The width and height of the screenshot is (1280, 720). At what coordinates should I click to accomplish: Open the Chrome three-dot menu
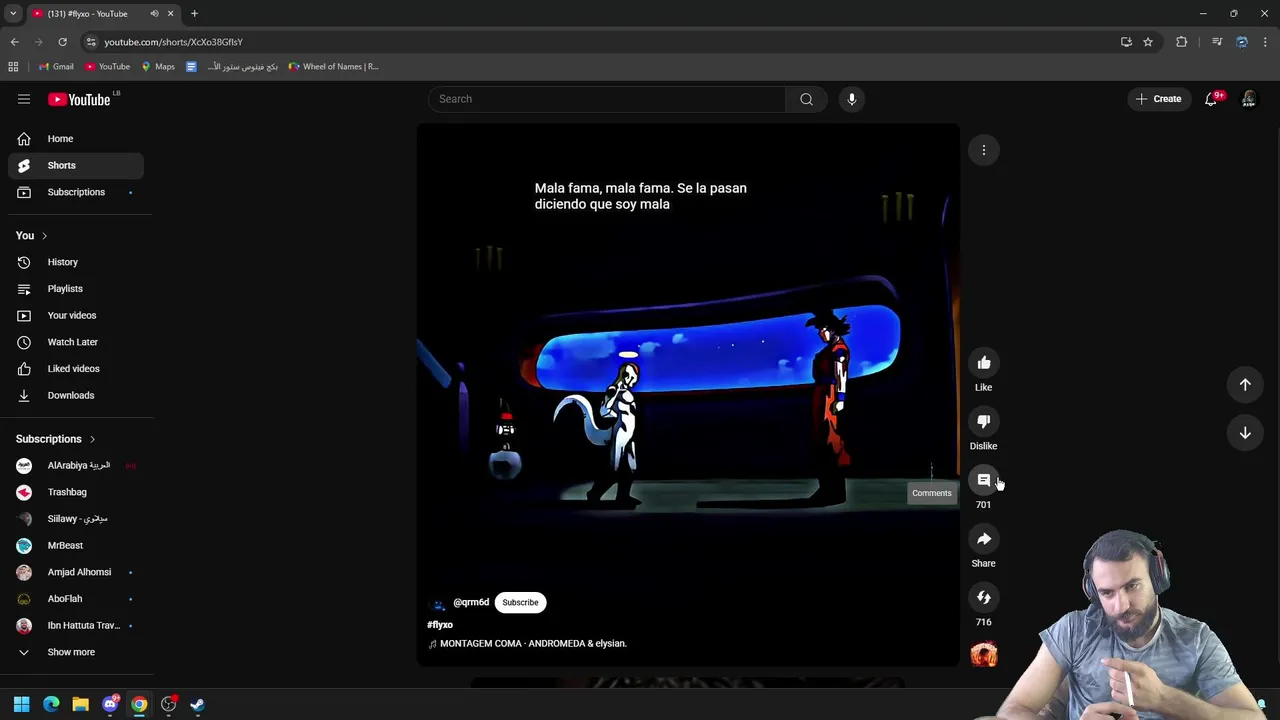coord(1266,42)
